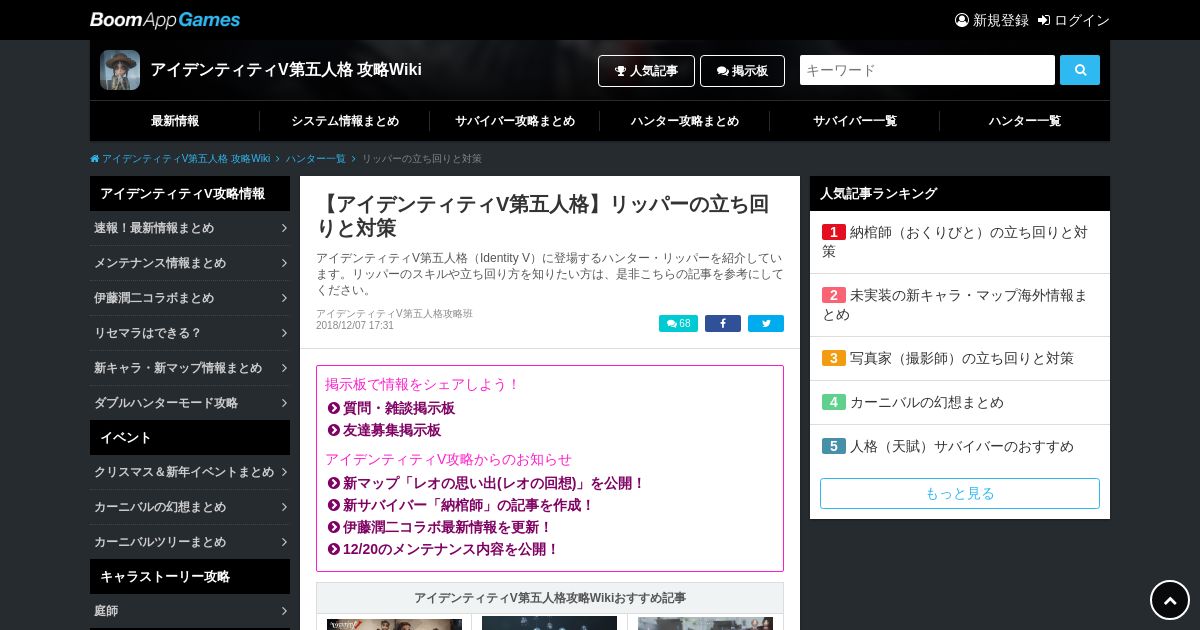The image size is (1200, 630).
Task: Open rank 1 納棺師の立ち回りと対策
Action: pos(960,242)
